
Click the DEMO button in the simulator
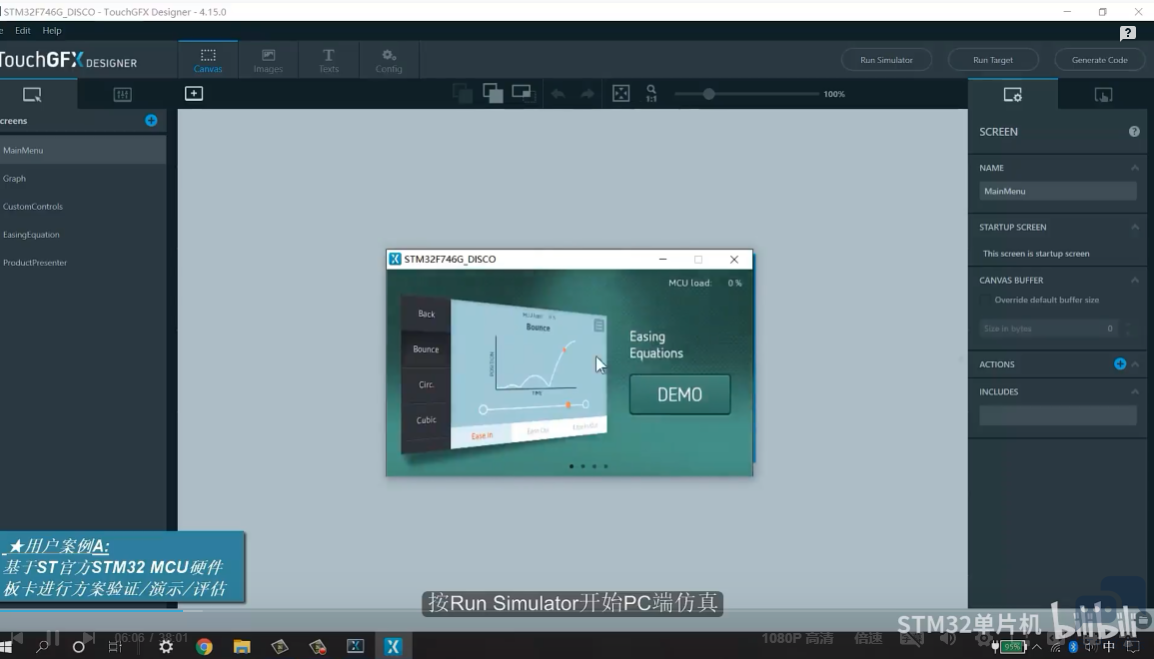679,395
